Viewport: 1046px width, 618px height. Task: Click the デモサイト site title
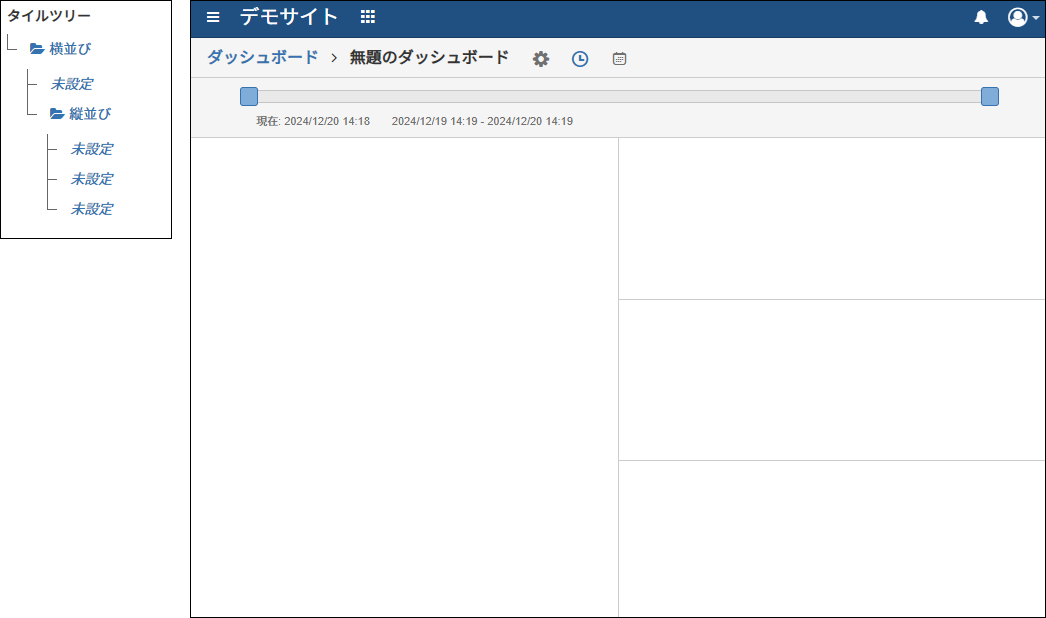[289, 17]
